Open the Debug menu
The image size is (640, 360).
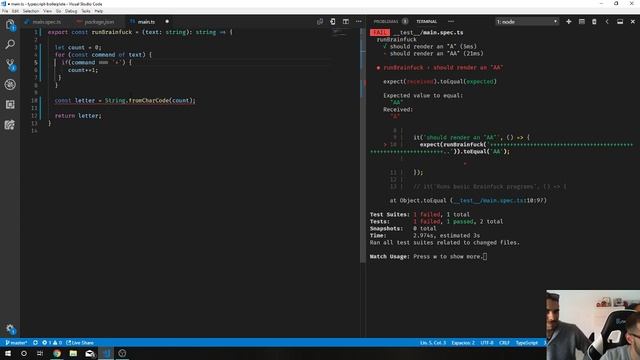71,11
